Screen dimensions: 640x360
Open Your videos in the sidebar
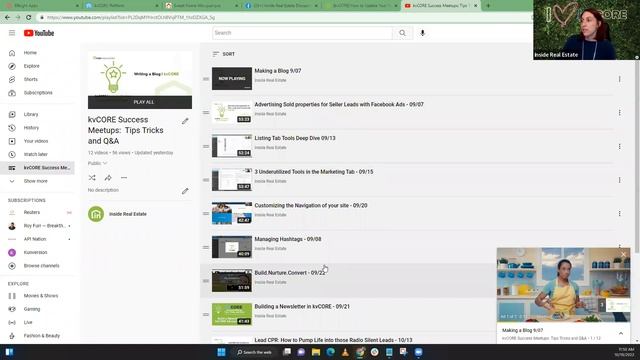(x=37, y=141)
